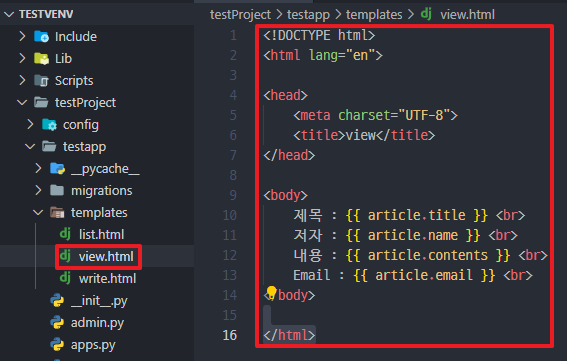Expand the config folder chevron
The width and height of the screenshot is (567, 361).
30,124
